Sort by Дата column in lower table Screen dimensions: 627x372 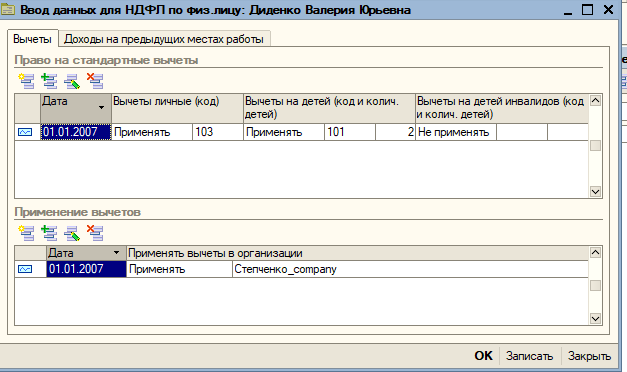[x=86, y=253]
